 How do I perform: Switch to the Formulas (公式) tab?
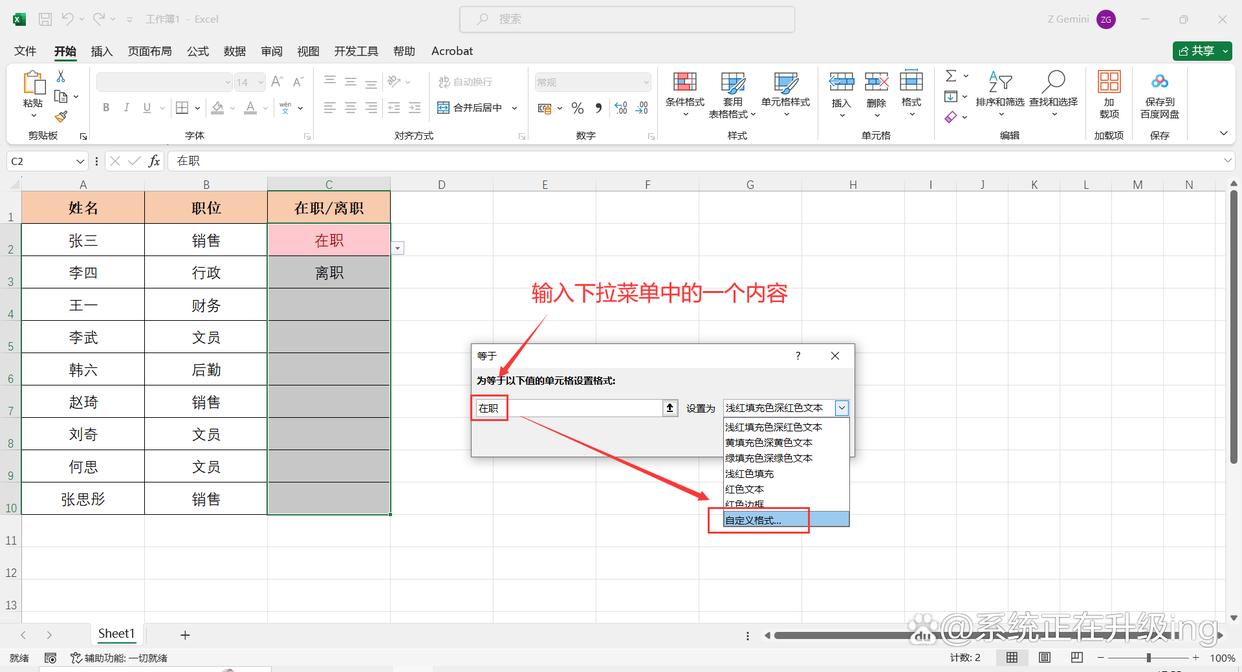198,51
